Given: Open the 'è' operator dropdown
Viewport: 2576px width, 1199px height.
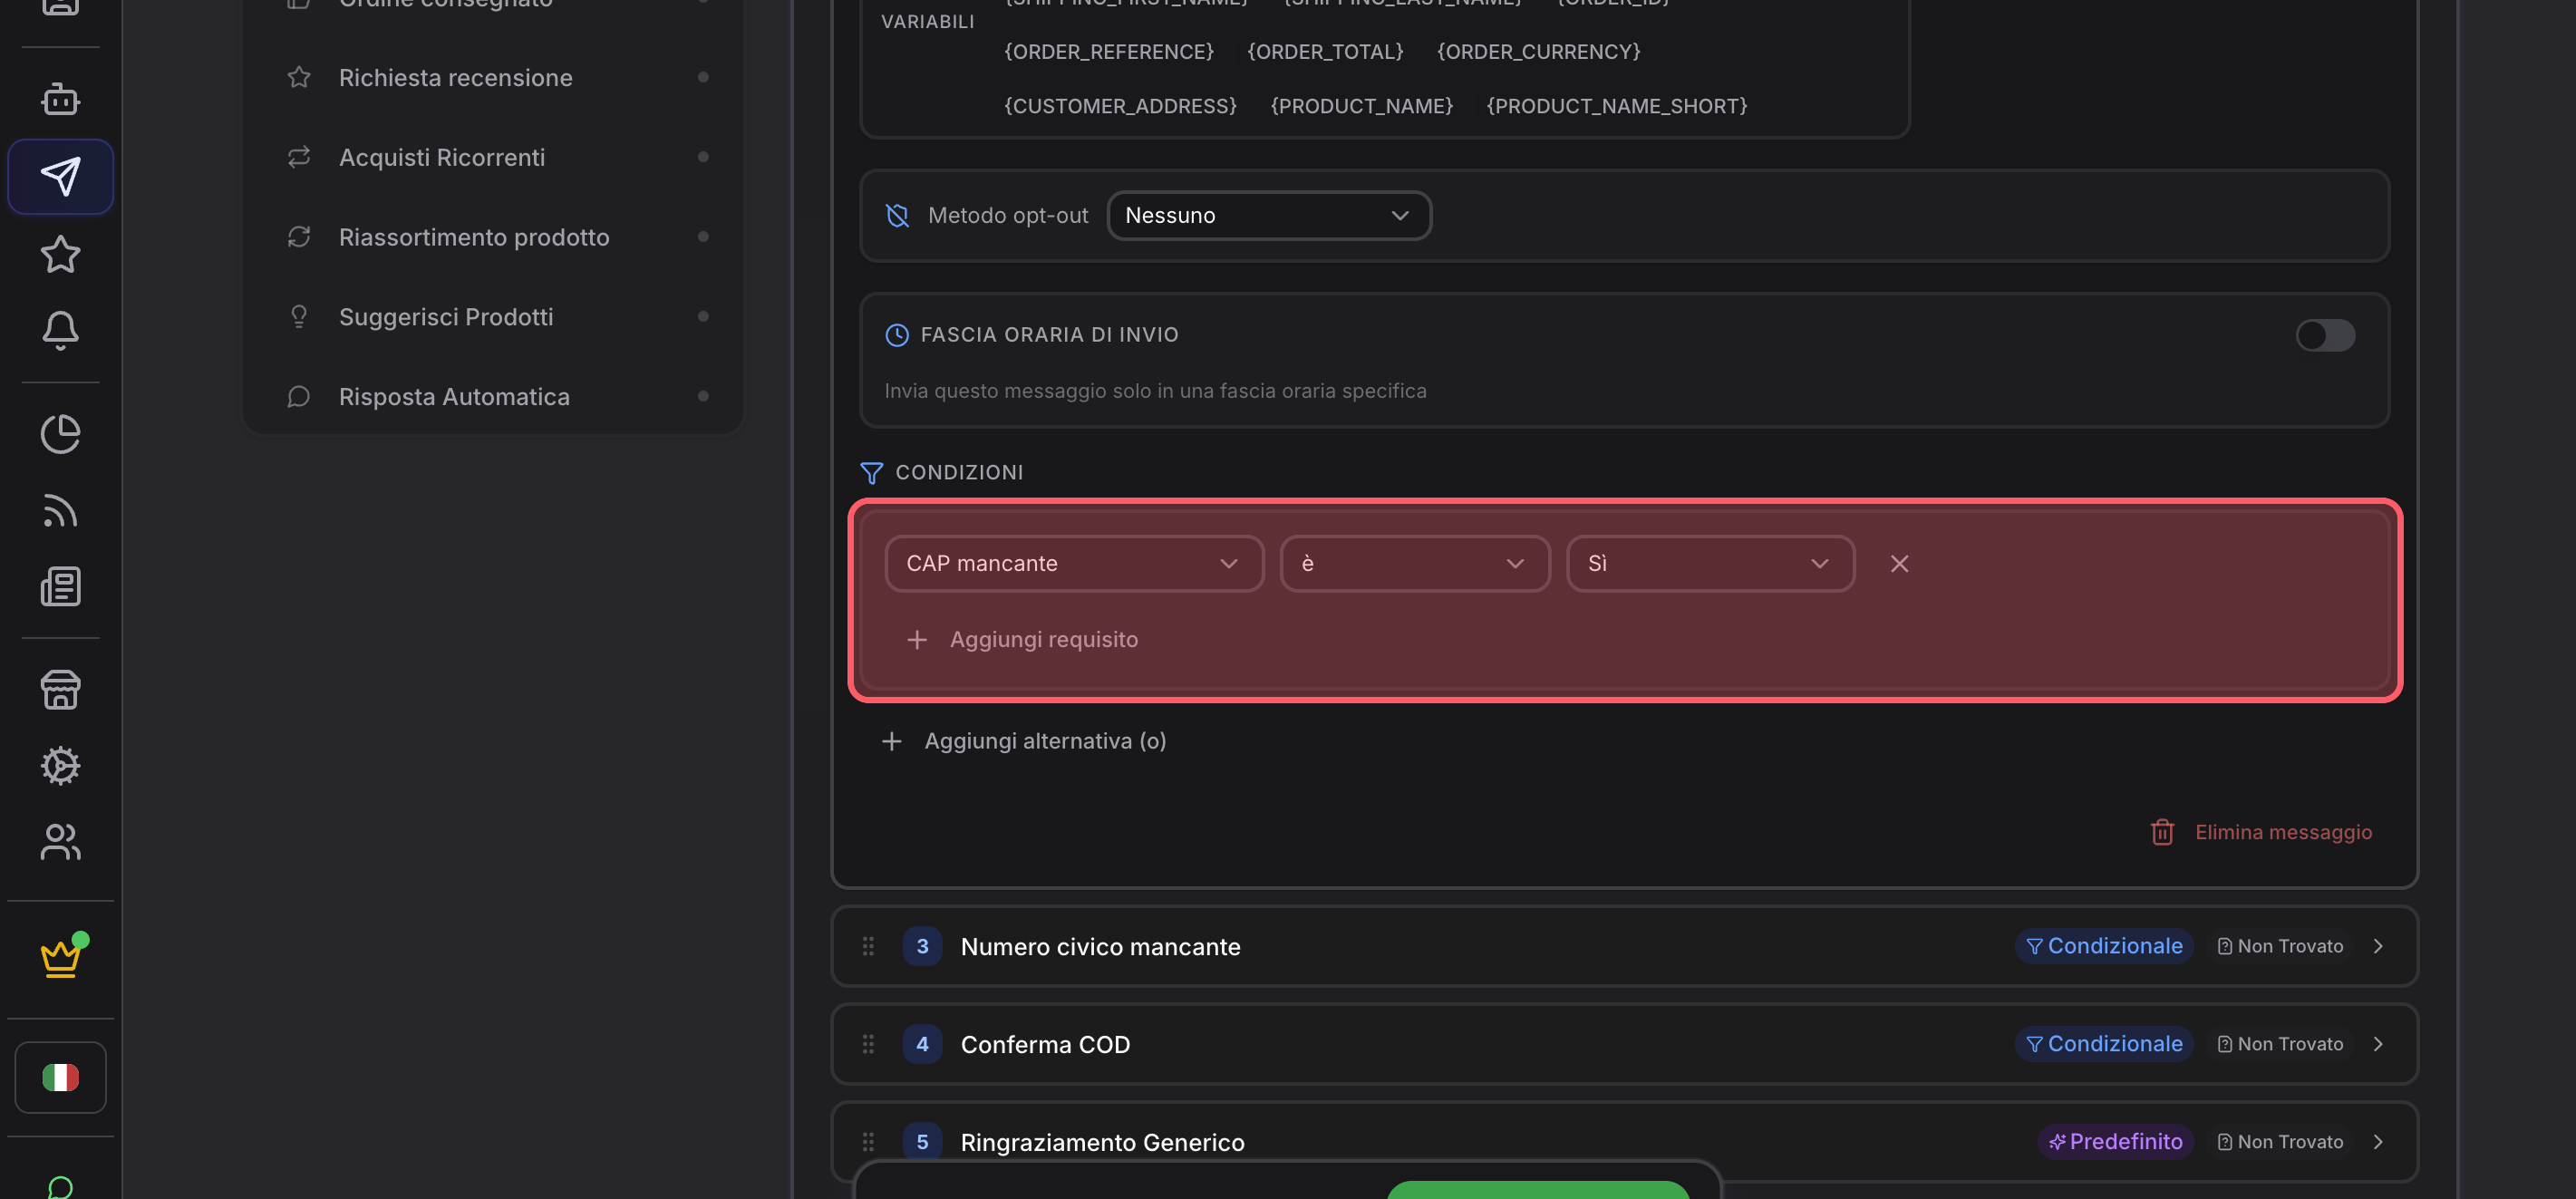Looking at the screenshot, I should point(1414,563).
